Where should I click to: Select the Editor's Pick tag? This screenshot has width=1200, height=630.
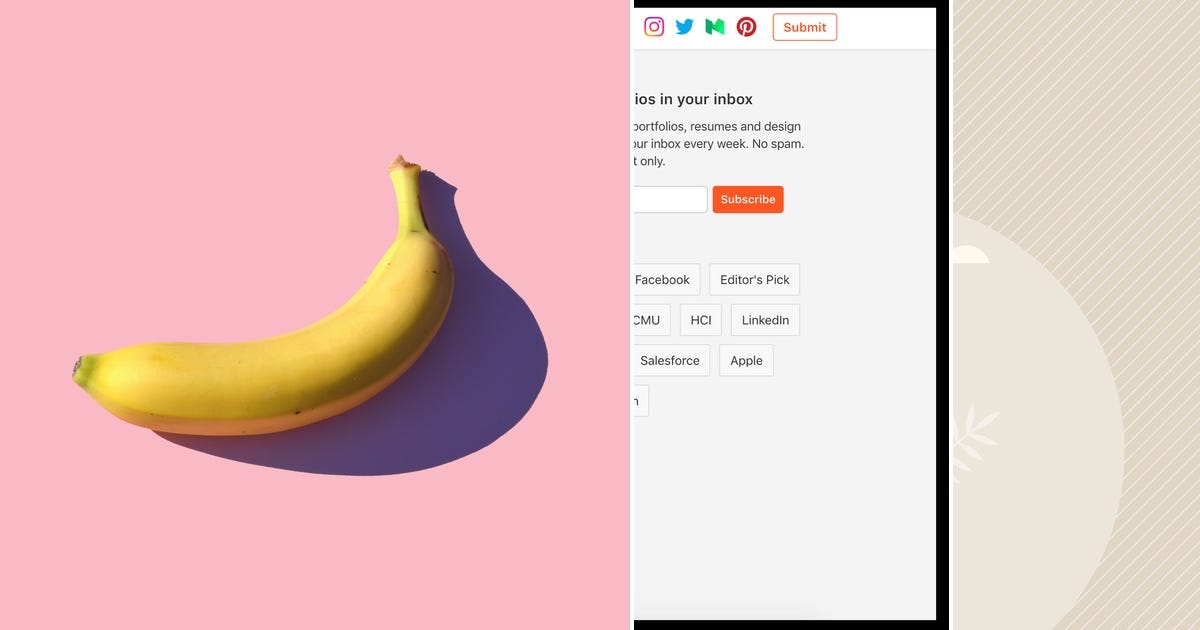[755, 280]
